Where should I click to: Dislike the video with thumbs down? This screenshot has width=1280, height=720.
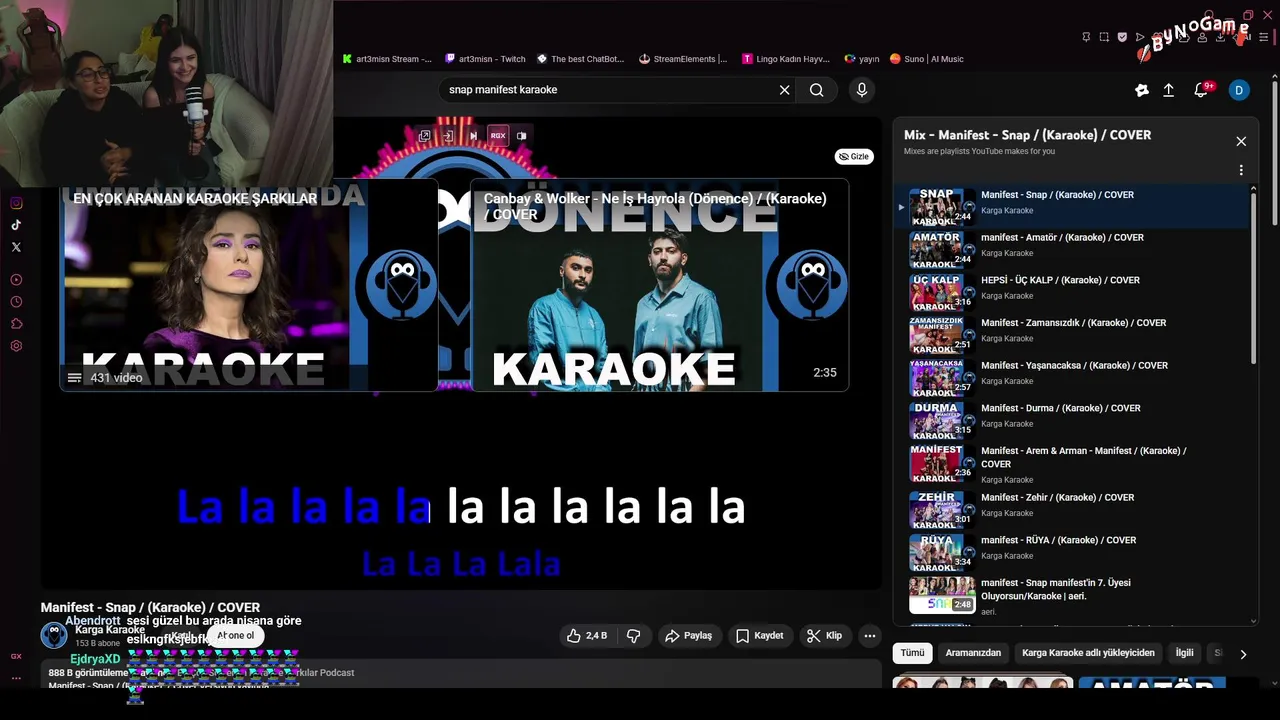pos(633,636)
